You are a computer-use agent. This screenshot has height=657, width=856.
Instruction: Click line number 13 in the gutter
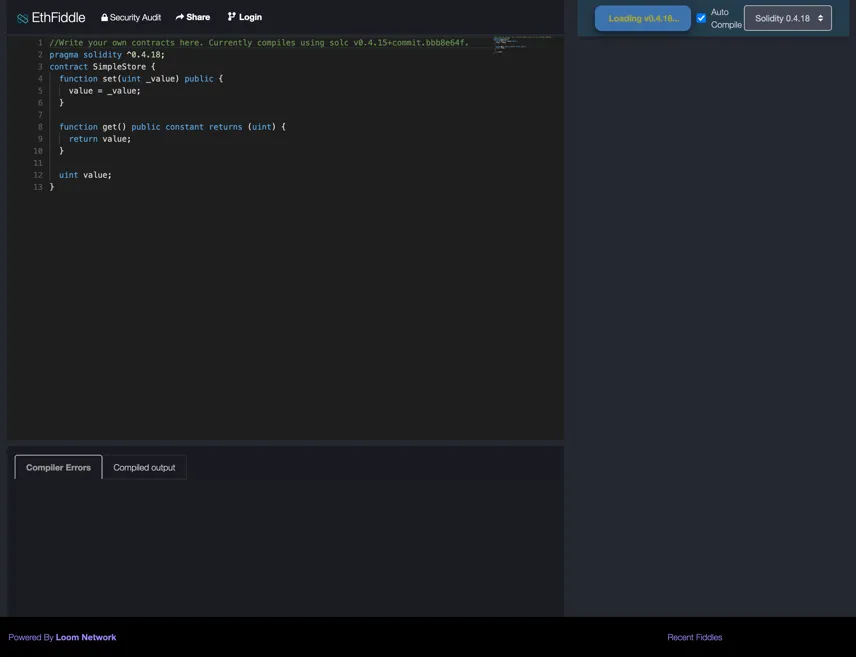(38, 187)
